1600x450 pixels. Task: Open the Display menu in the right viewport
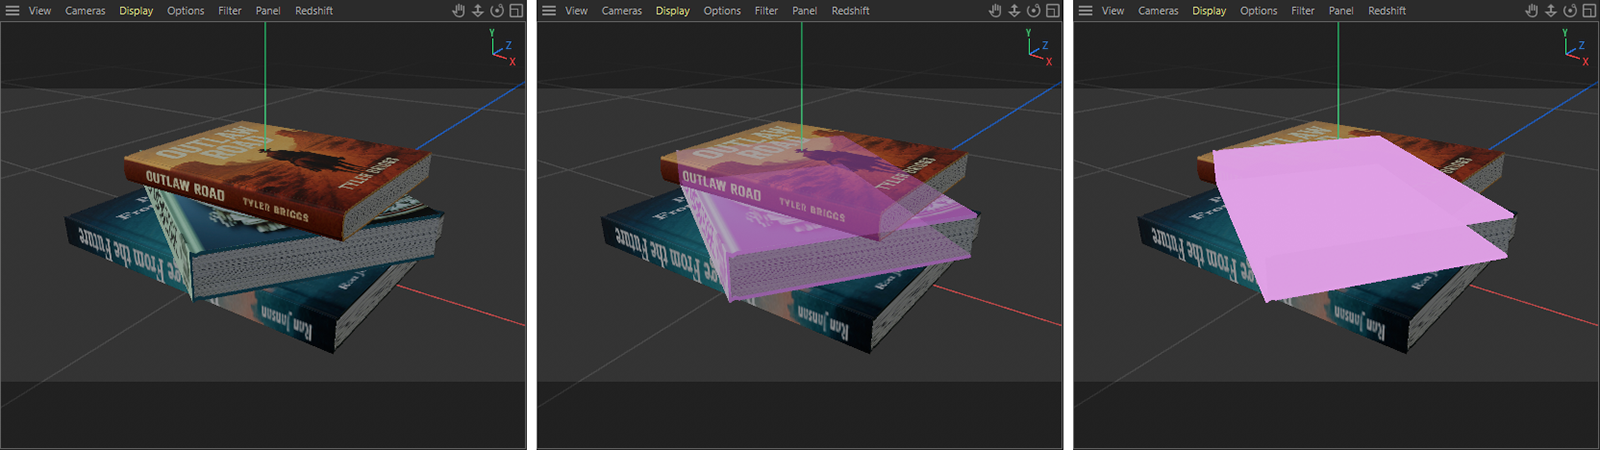(x=1209, y=11)
